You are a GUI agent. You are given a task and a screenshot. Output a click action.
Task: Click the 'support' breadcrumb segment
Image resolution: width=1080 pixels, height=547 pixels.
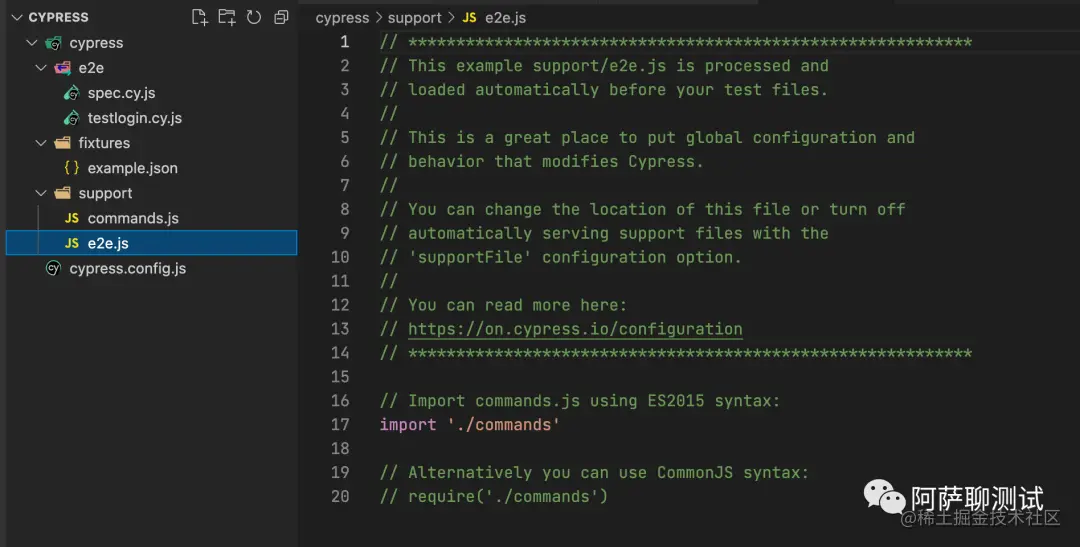point(414,17)
